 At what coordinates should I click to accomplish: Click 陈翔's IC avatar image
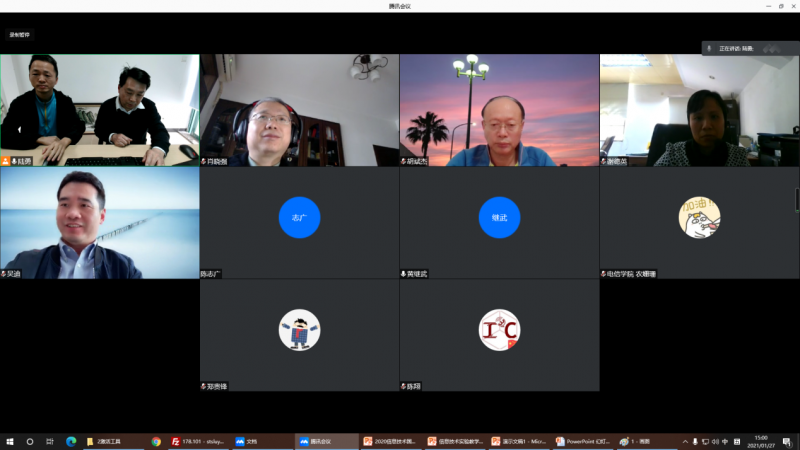click(x=499, y=329)
